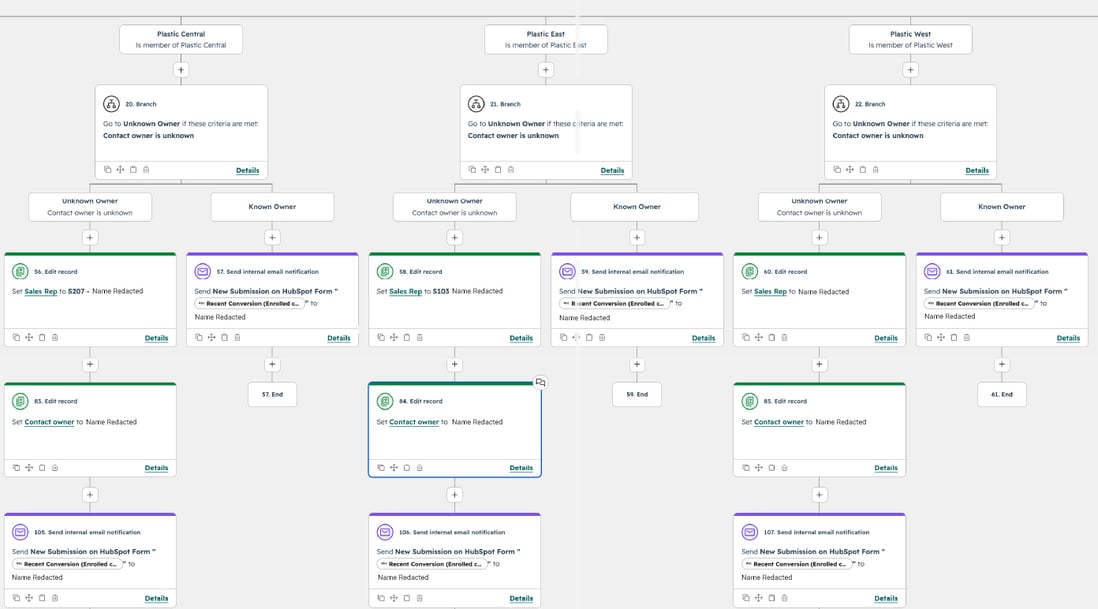Click move icon on action 58 Edit record

(394, 337)
